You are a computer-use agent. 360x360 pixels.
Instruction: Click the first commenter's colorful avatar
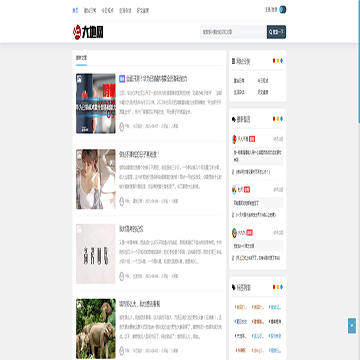tap(234, 139)
